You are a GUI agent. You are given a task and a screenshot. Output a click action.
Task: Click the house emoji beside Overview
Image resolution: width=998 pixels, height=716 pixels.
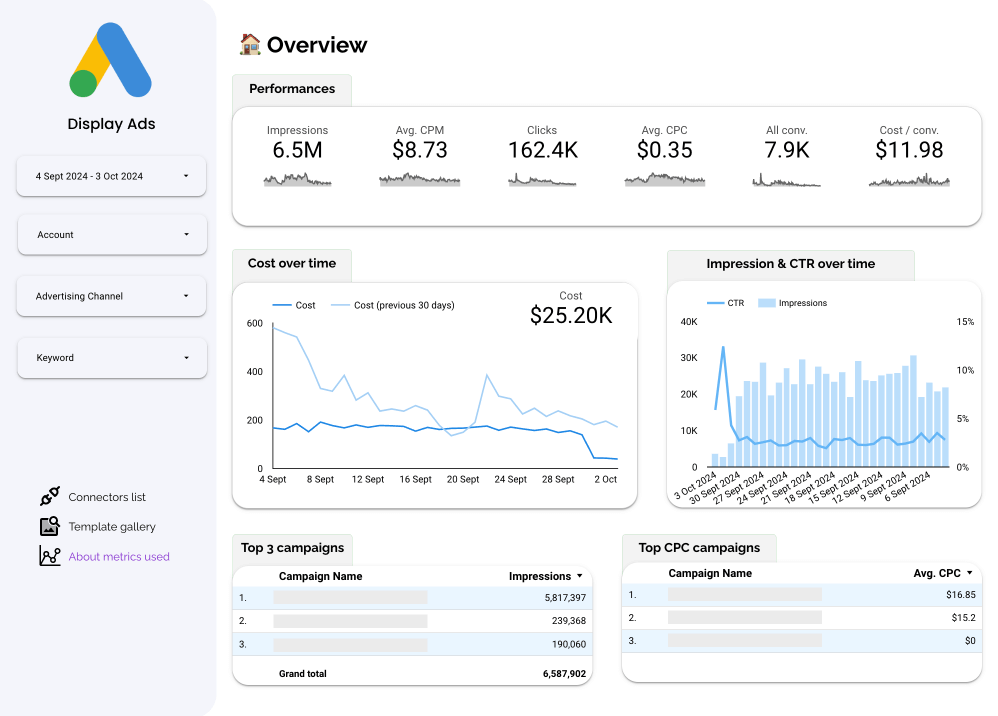[250, 45]
